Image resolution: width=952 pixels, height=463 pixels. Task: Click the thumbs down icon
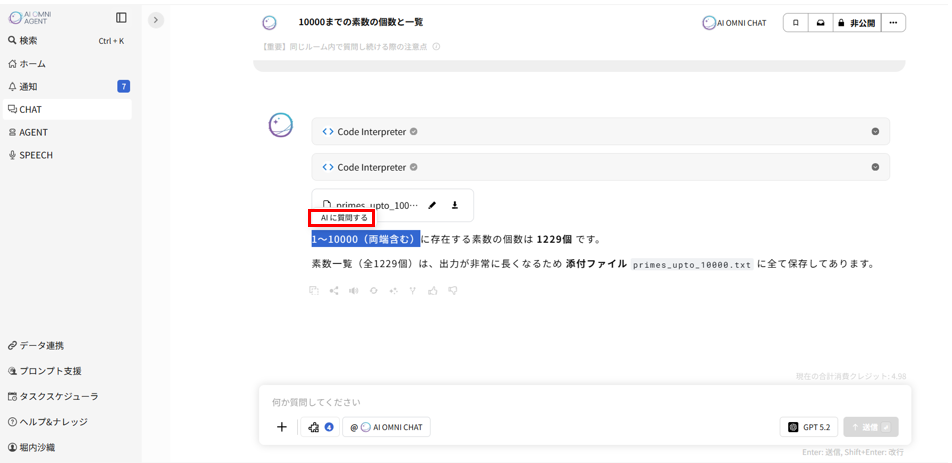(x=452, y=291)
